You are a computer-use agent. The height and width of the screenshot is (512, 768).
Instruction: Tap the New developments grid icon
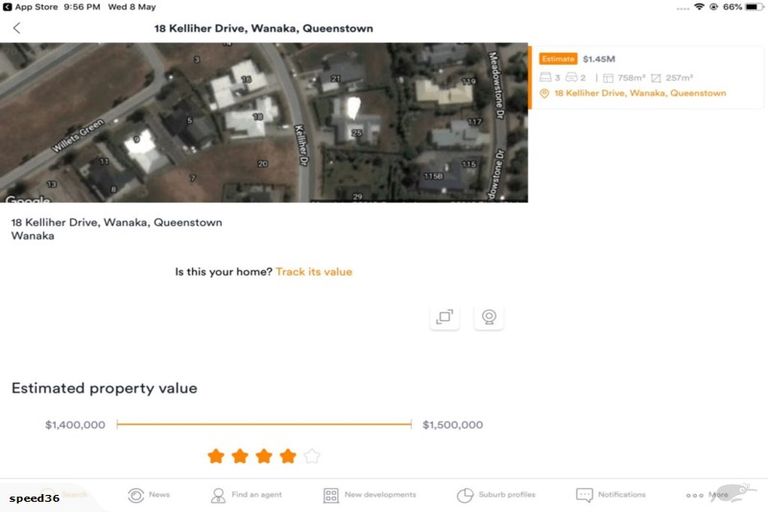pos(331,495)
